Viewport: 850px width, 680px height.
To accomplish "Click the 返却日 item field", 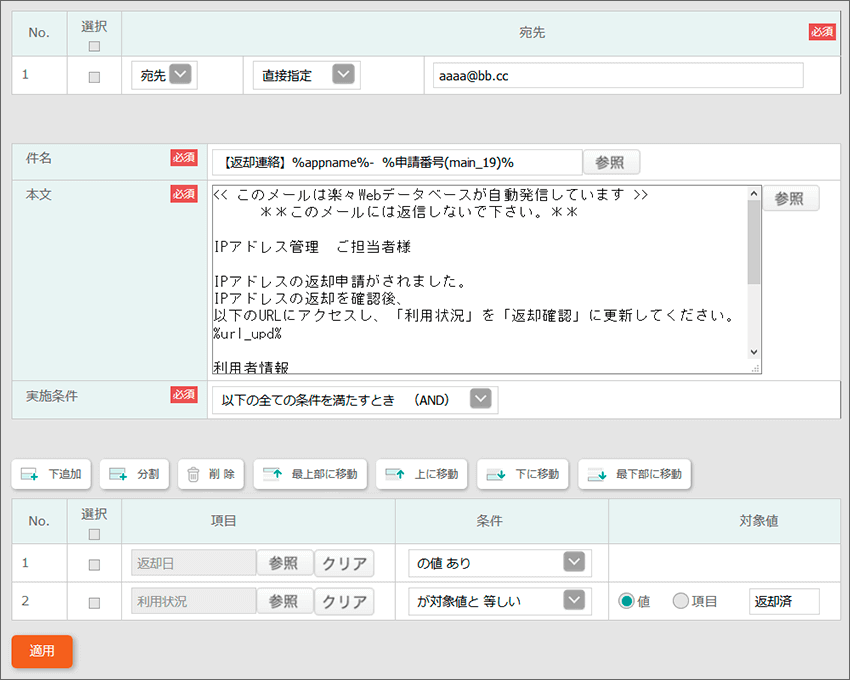I will pos(194,563).
